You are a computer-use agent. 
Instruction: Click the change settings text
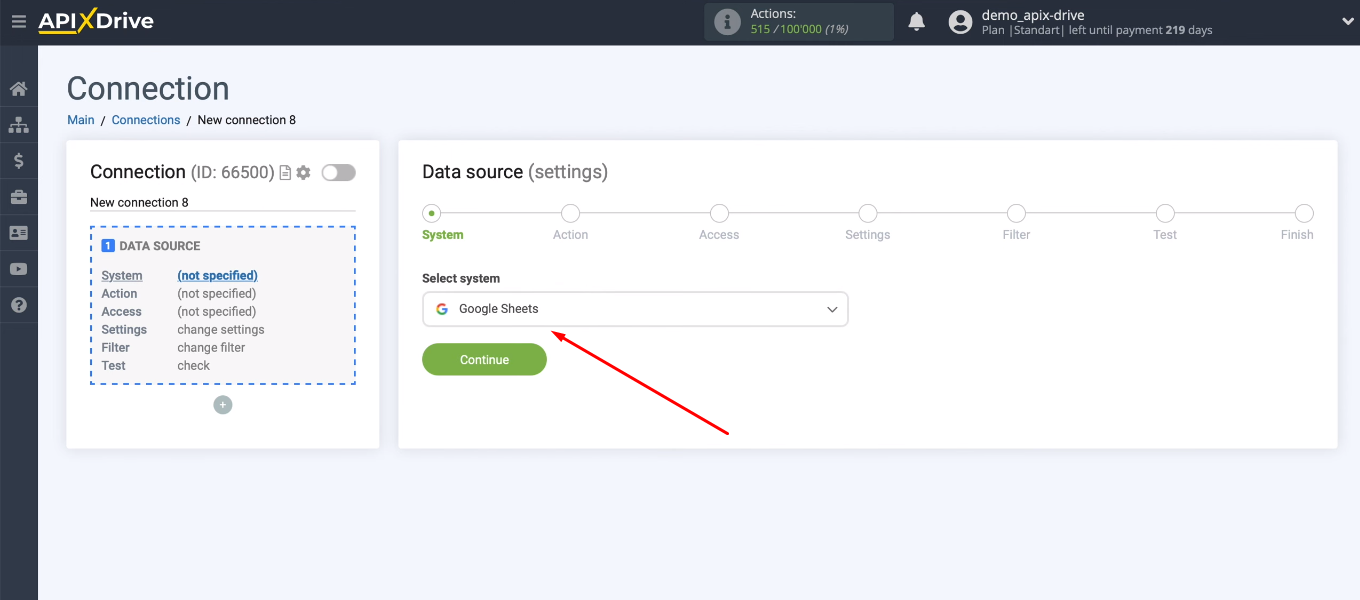pyautogui.click(x=221, y=330)
